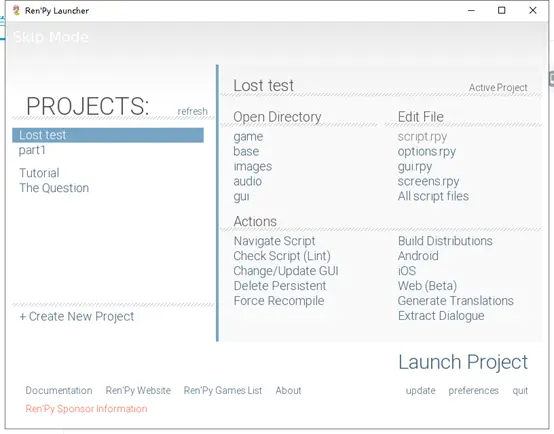Open launcher preferences
The width and height of the screenshot is (554, 434).
[x=473, y=391]
